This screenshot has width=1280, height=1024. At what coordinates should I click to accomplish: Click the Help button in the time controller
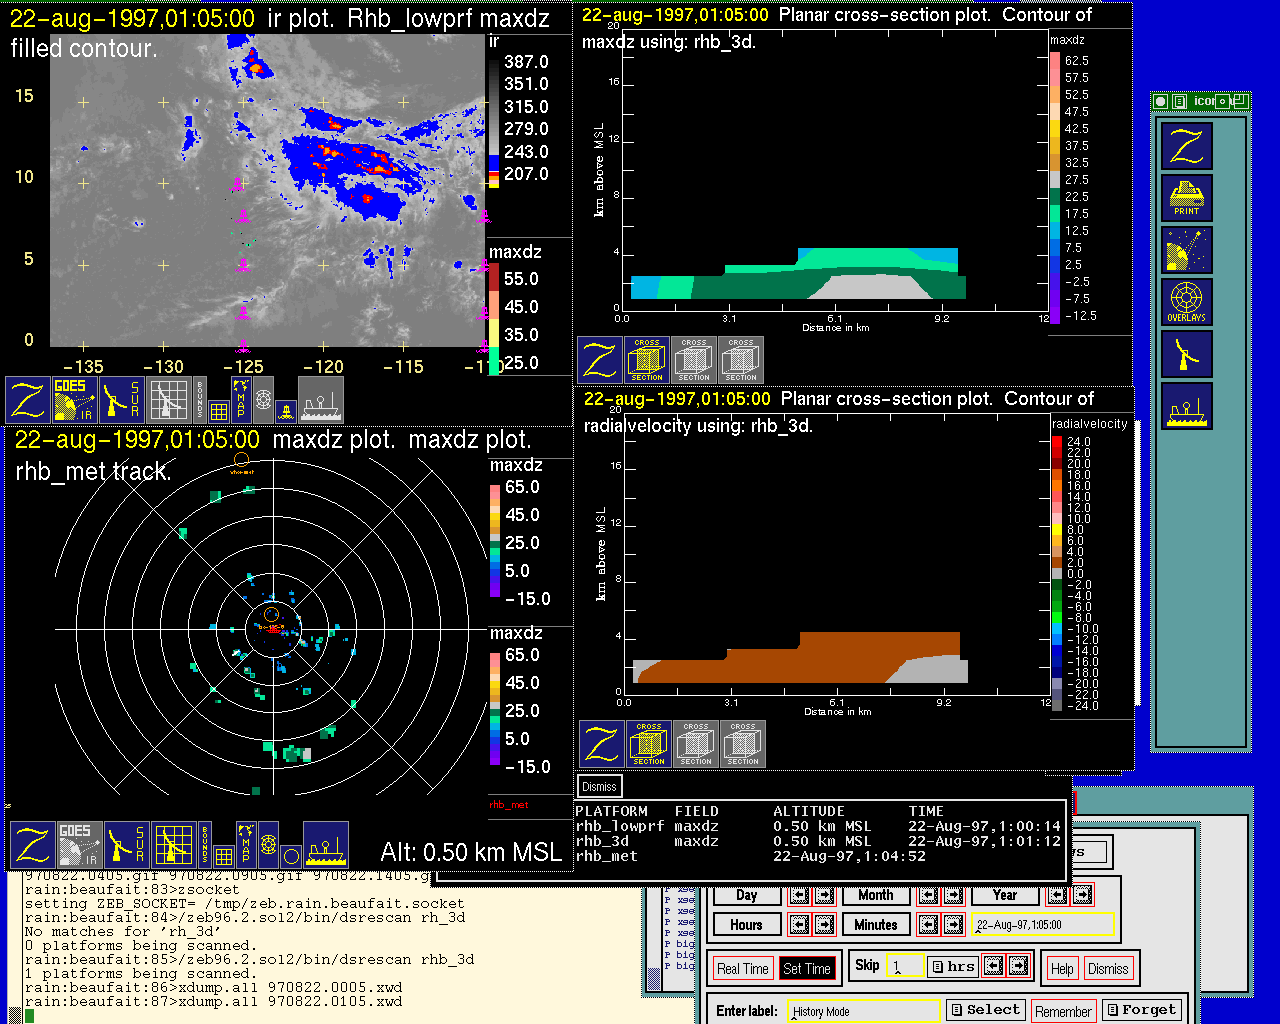(1062, 968)
